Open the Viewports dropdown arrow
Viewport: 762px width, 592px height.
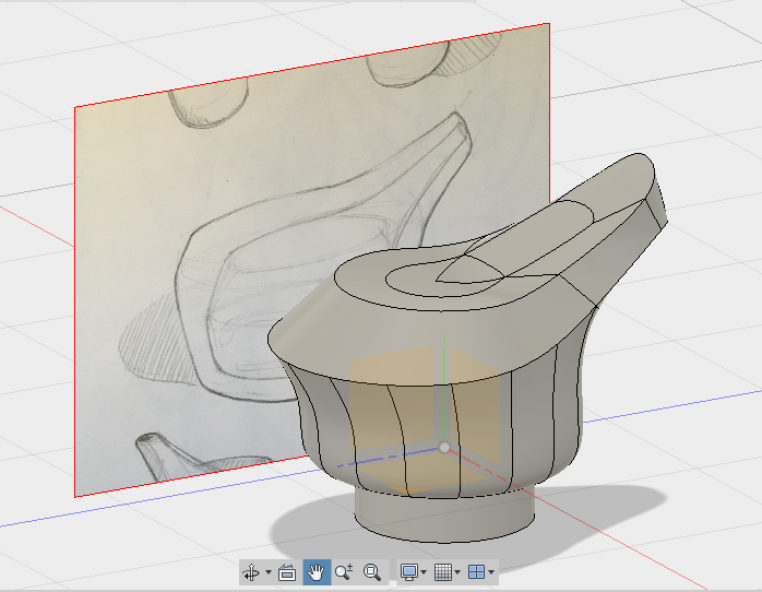492,573
